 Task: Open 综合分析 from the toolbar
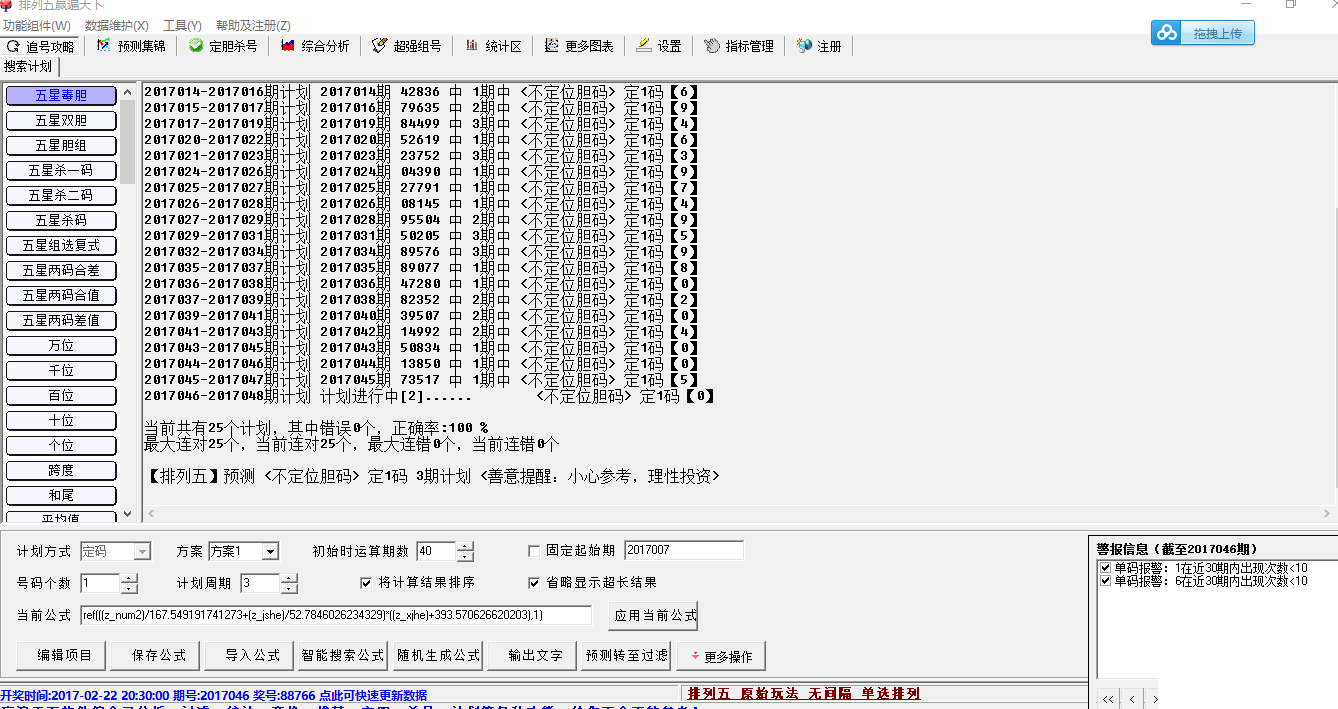tap(315, 46)
